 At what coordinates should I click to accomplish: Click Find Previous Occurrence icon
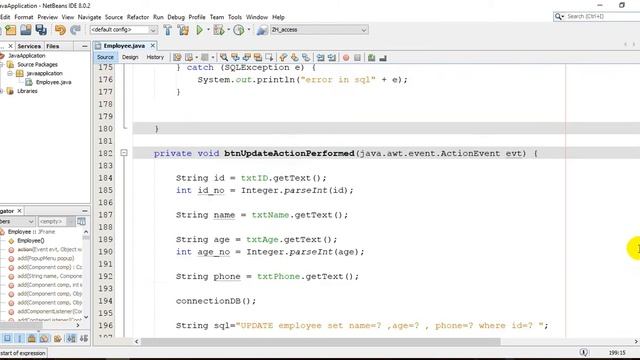coord(235,58)
